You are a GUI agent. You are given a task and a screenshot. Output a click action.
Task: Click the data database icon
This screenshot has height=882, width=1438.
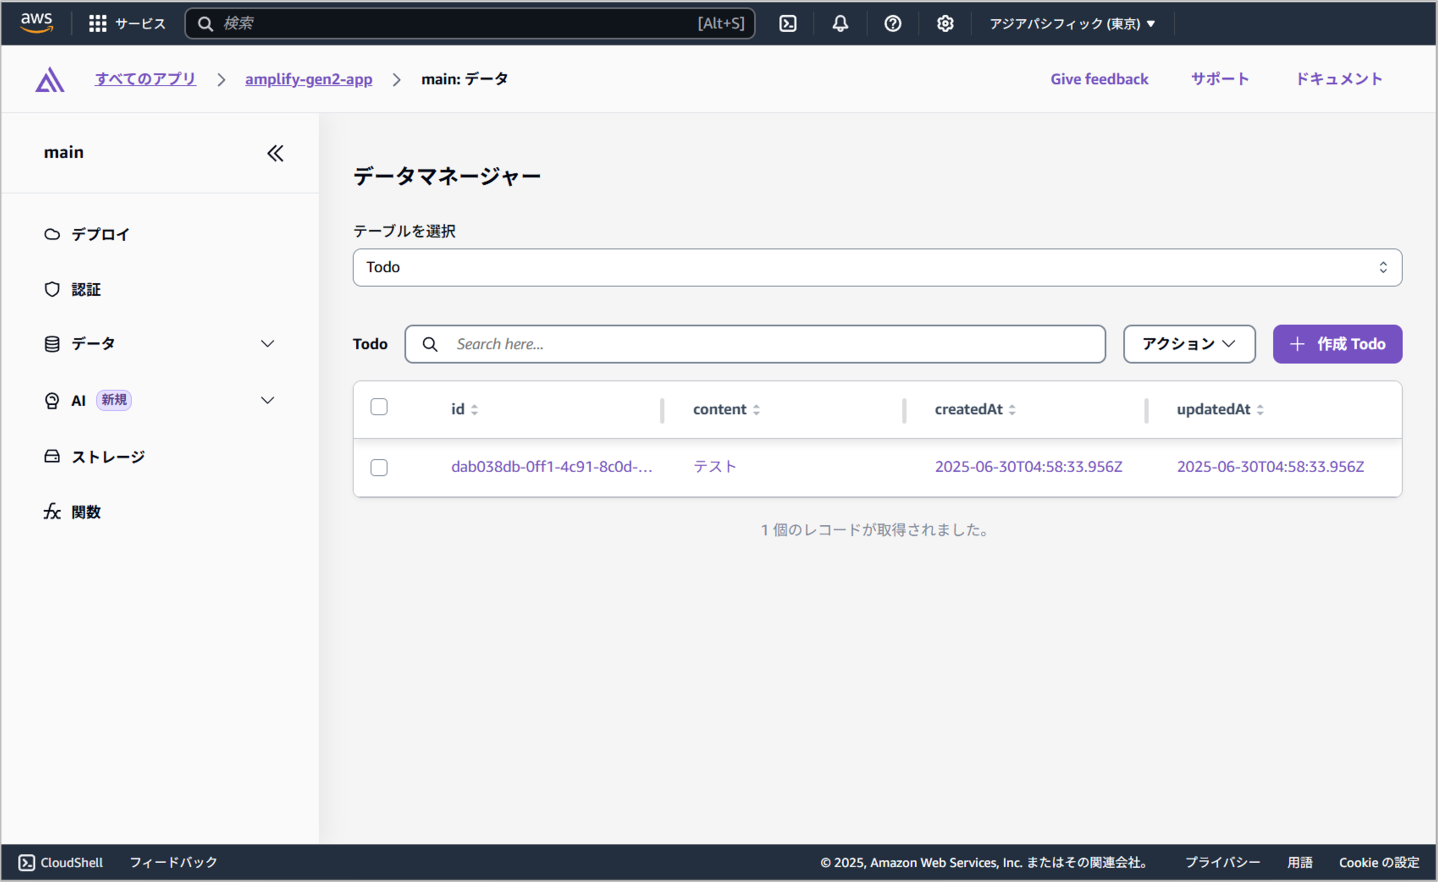[52, 344]
